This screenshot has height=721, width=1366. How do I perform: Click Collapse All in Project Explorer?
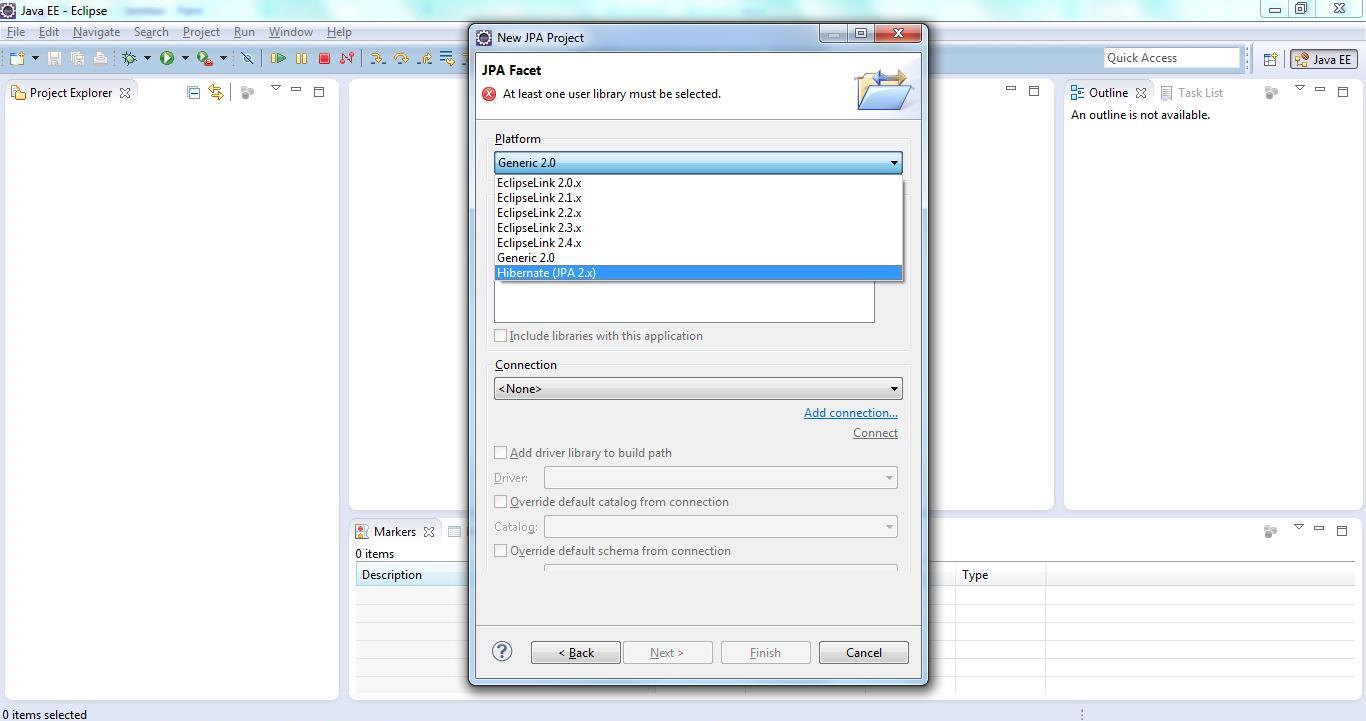click(193, 92)
